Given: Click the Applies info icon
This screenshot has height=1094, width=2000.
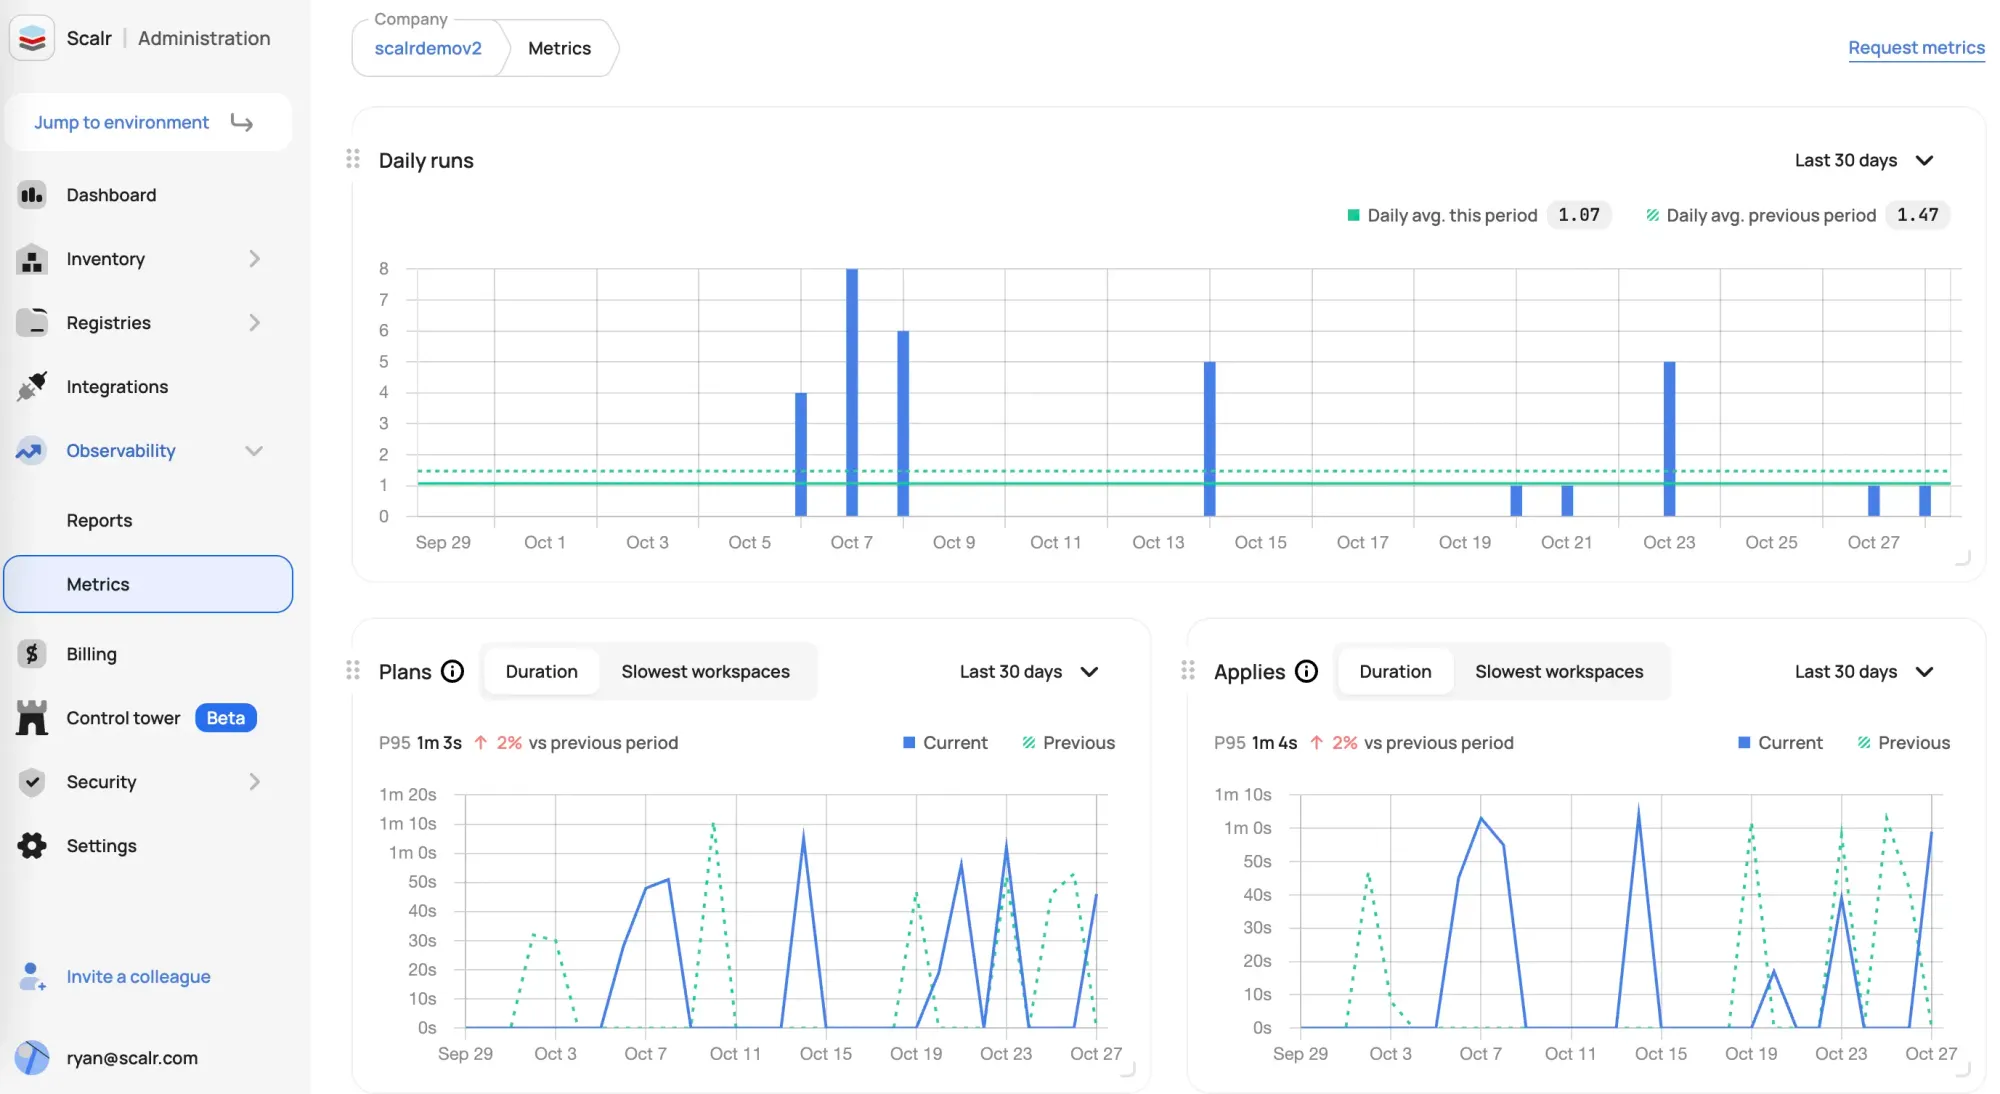Looking at the screenshot, I should click(1307, 672).
